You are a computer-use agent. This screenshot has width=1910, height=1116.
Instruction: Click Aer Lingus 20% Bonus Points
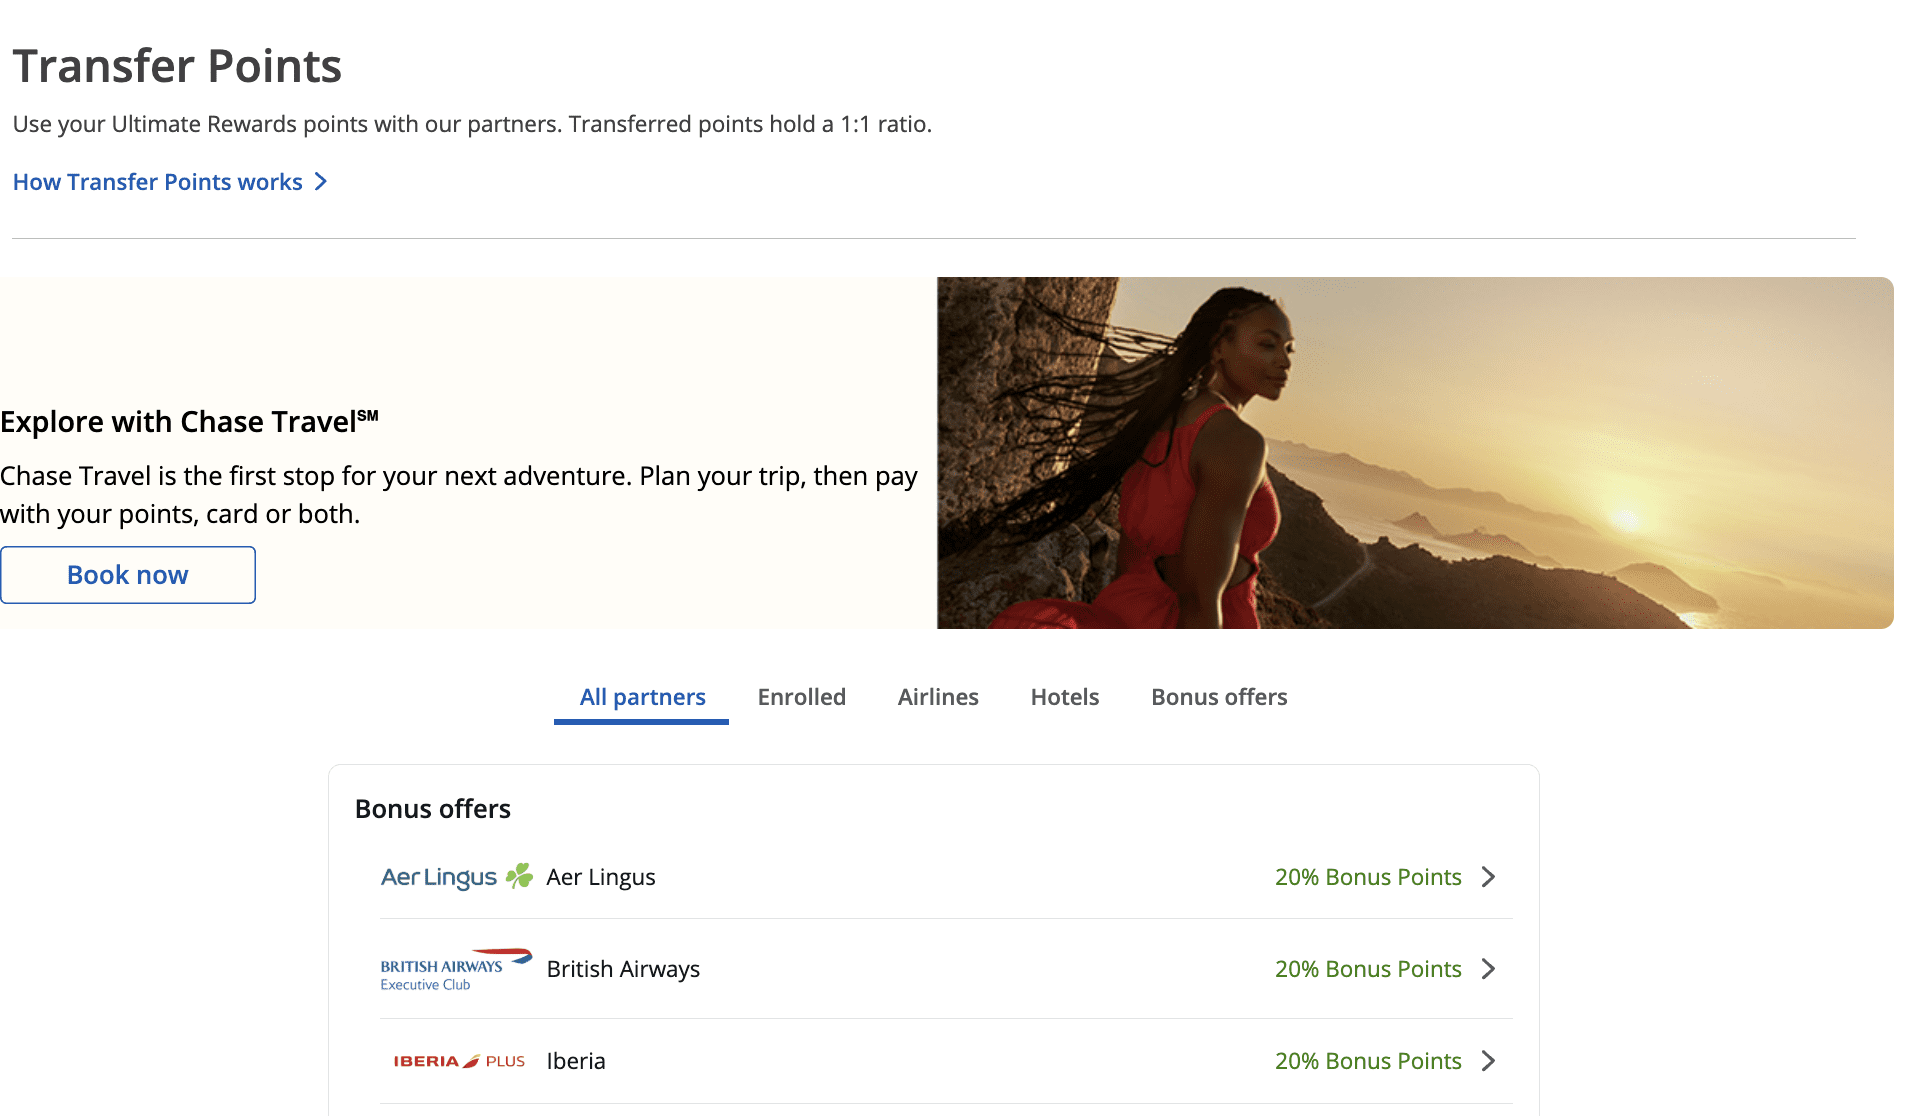click(1368, 877)
